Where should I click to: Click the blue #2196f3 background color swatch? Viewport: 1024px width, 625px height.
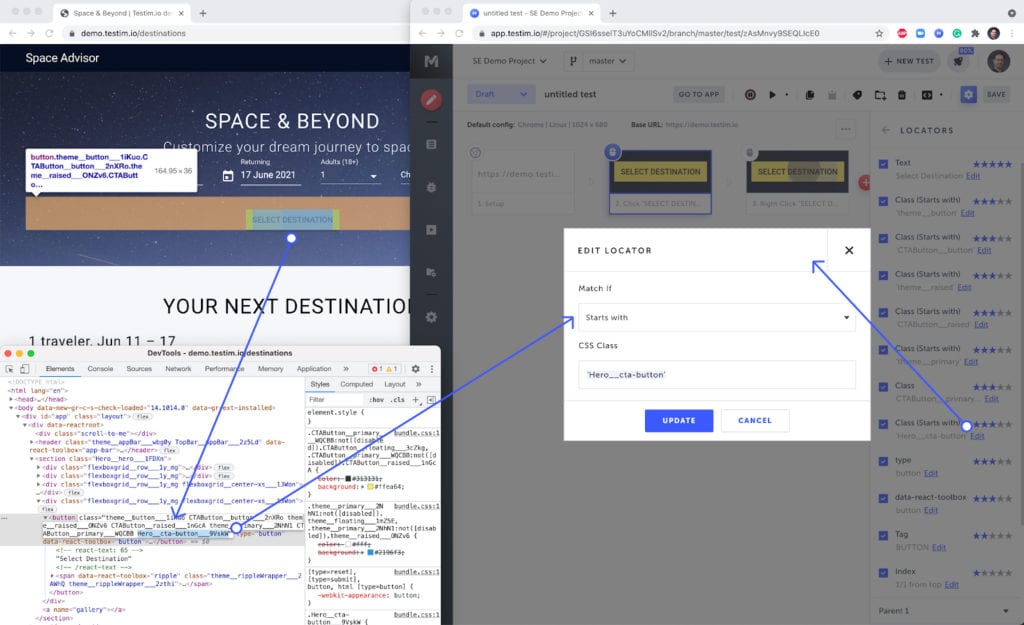[x=370, y=553]
